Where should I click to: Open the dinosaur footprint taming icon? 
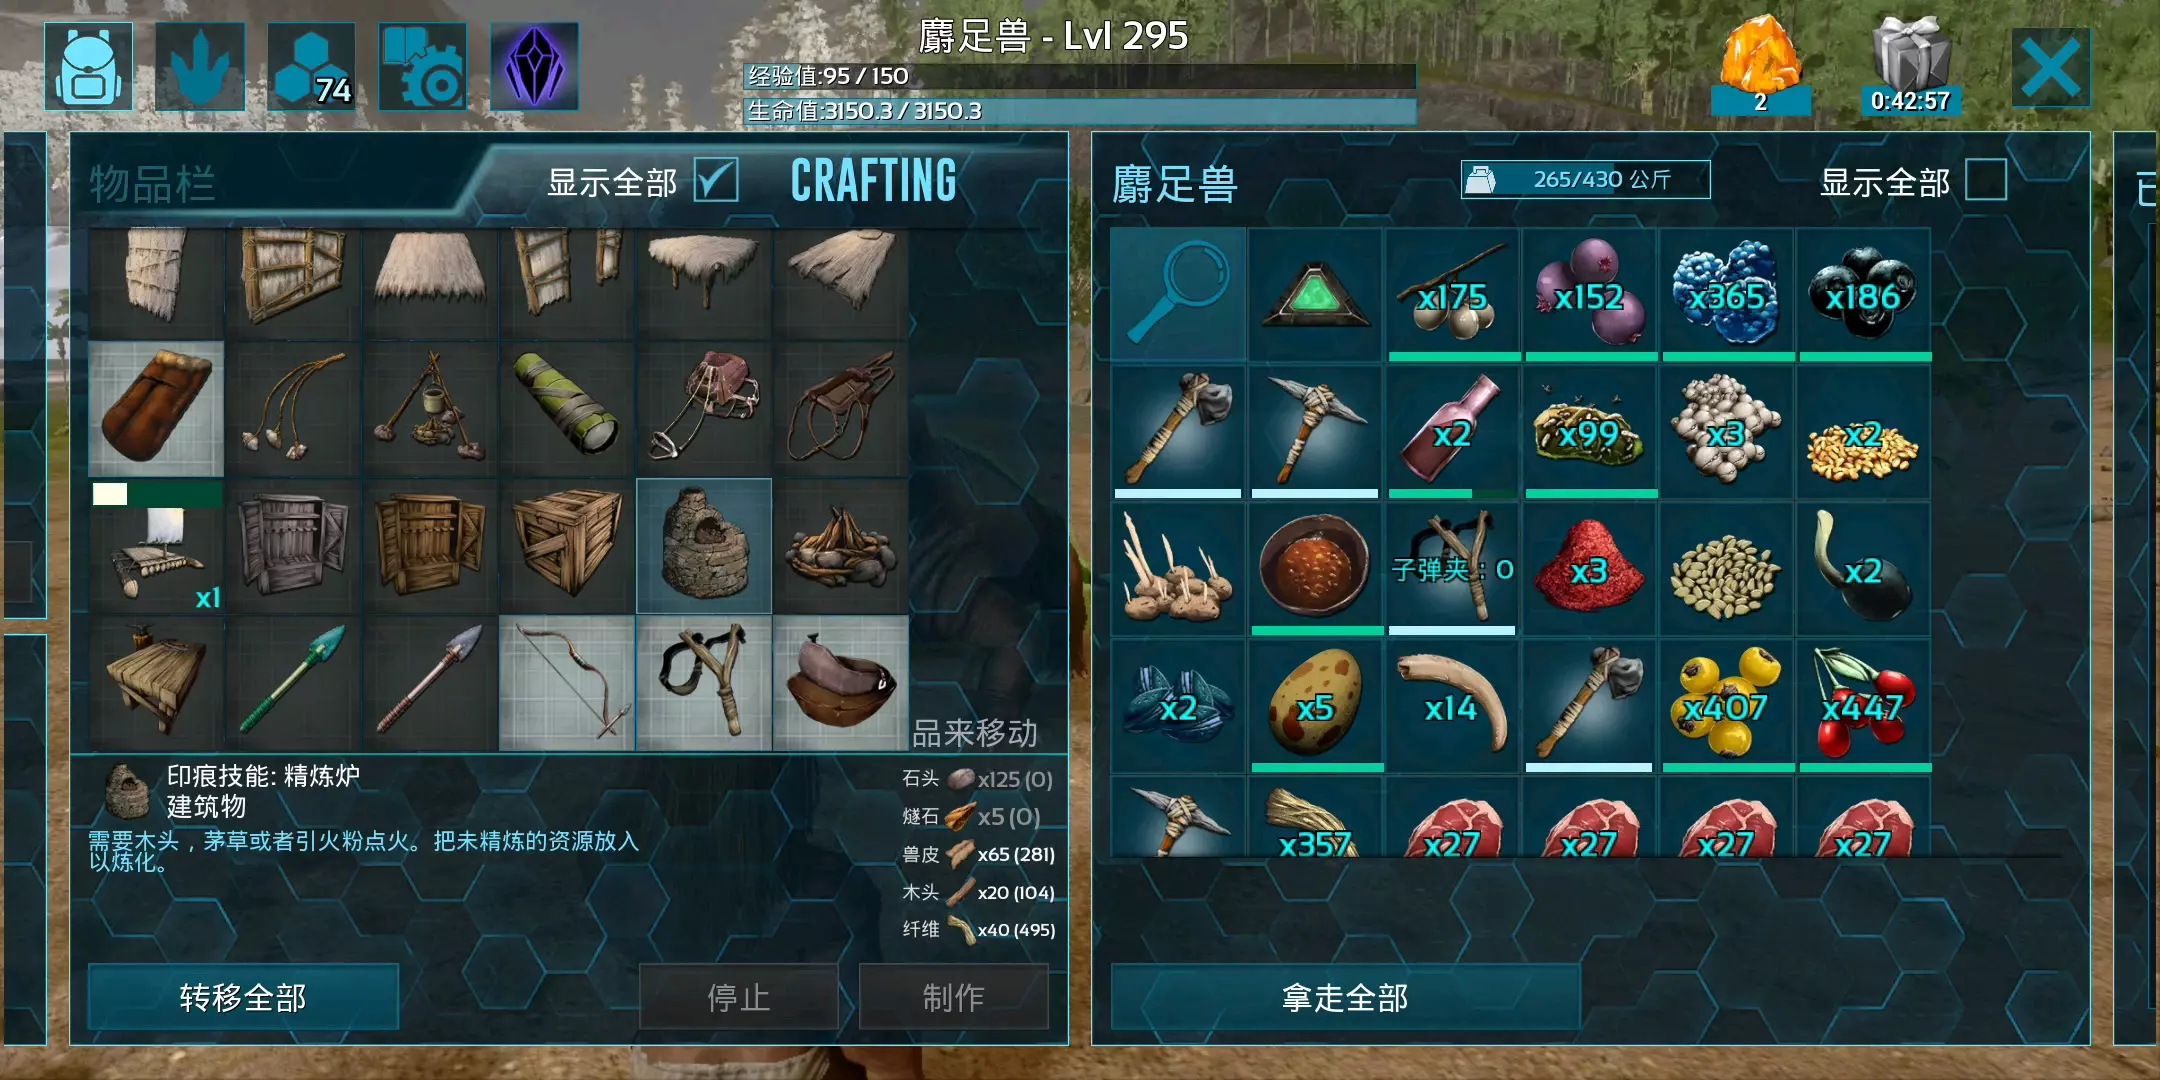coord(200,66)
